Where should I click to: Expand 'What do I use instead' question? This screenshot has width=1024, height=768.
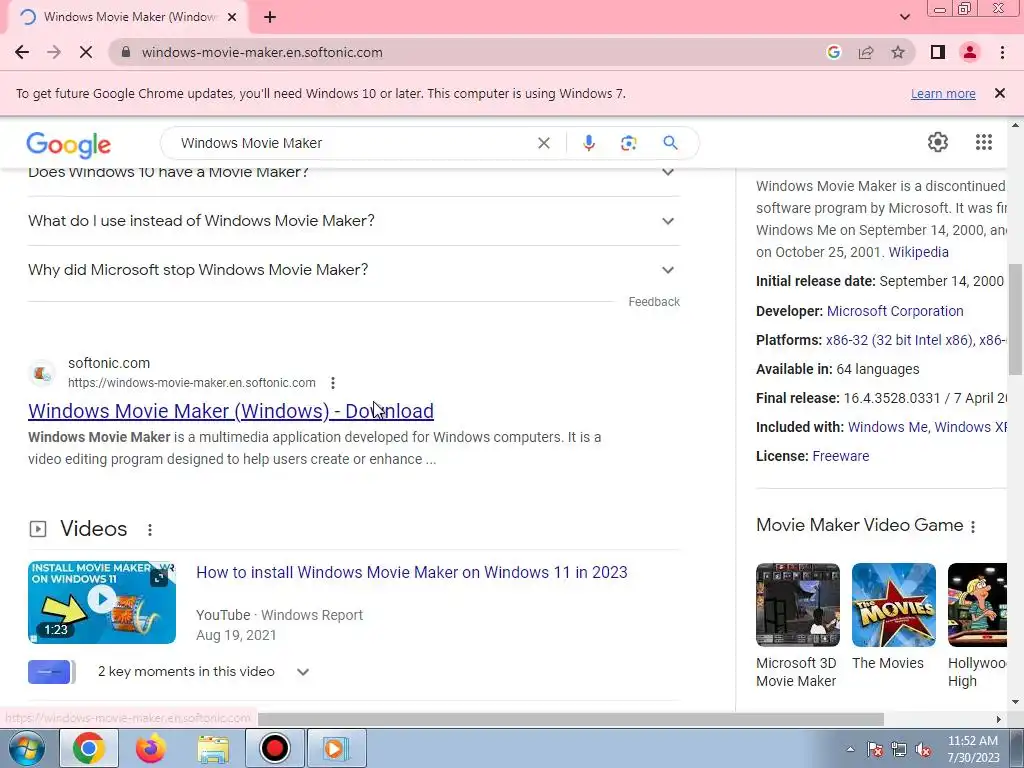point(353,221)
